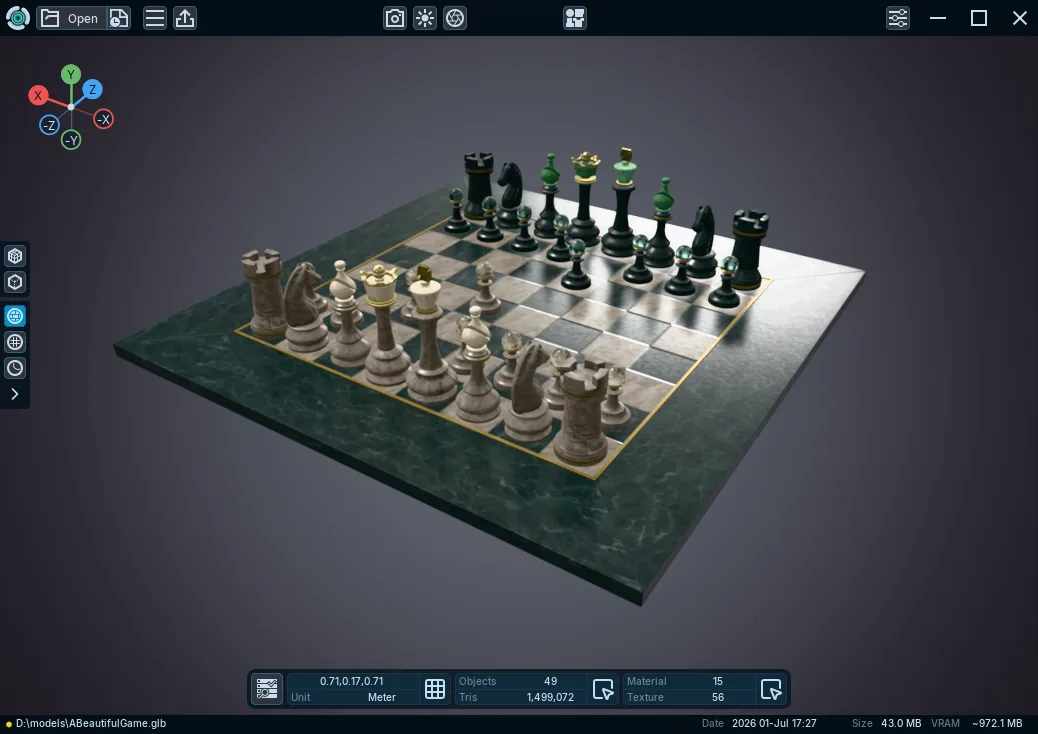Toggle the grid globe sidebar icon

15,342
